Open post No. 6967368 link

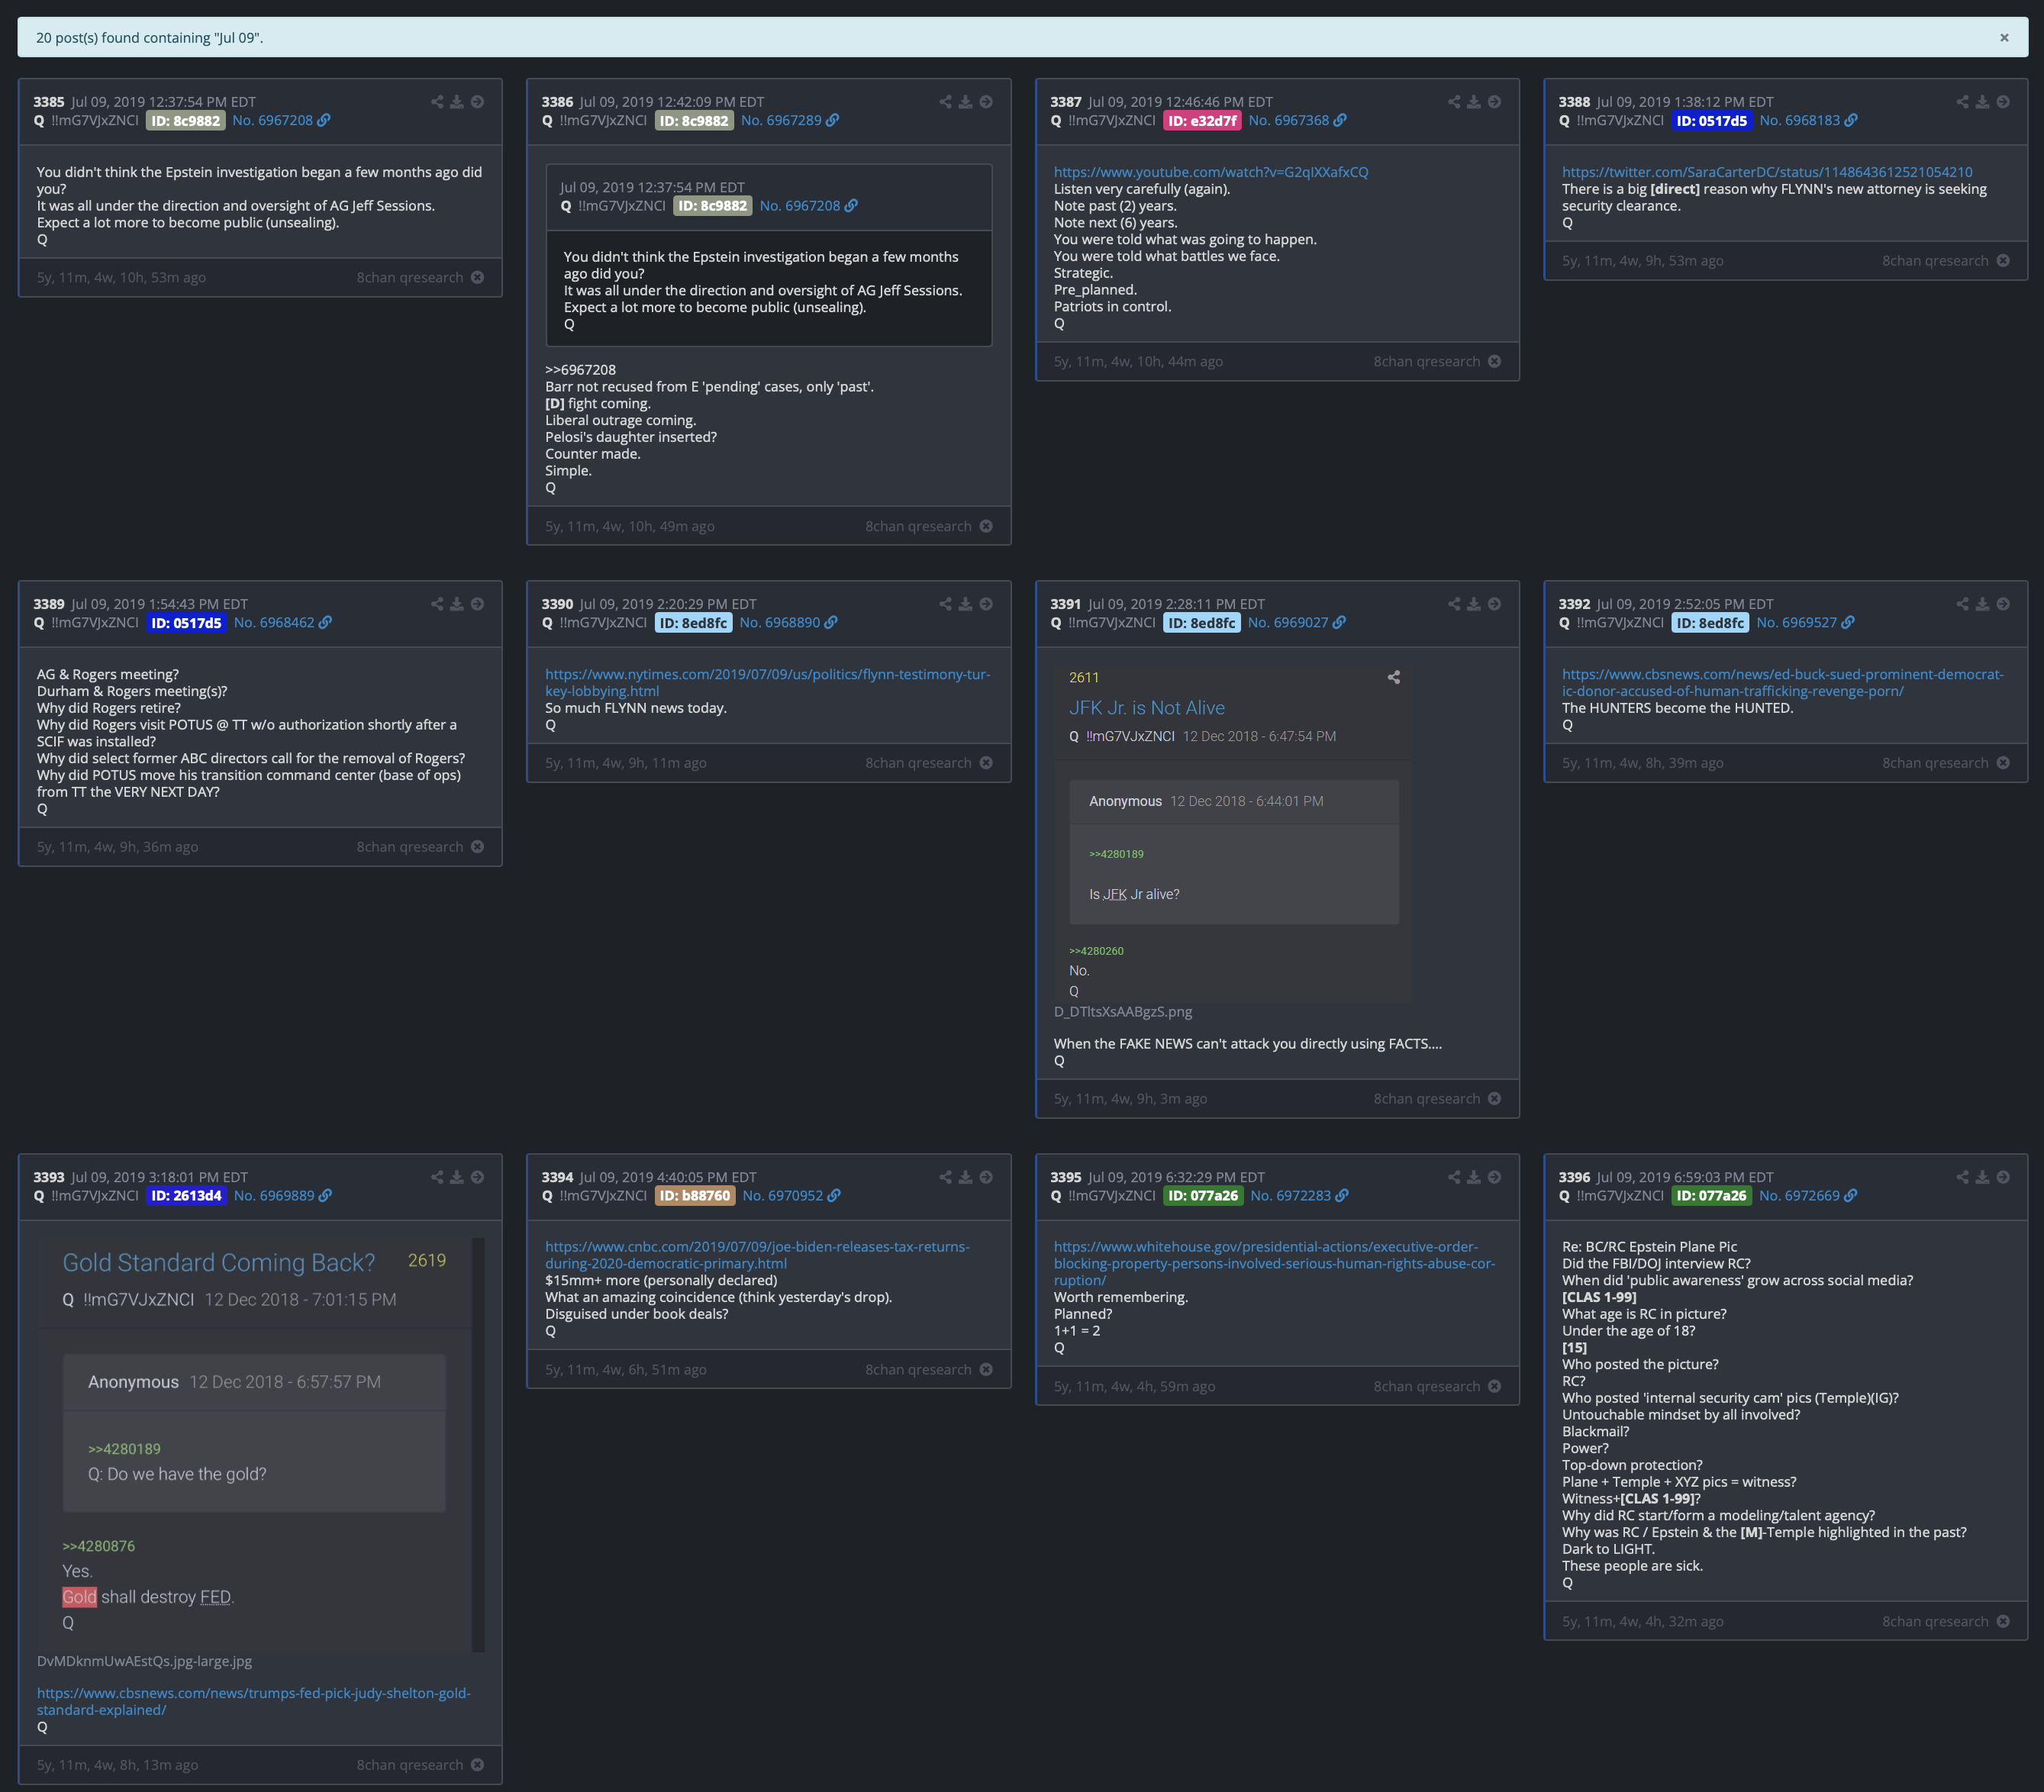(x=1289, y=120)
